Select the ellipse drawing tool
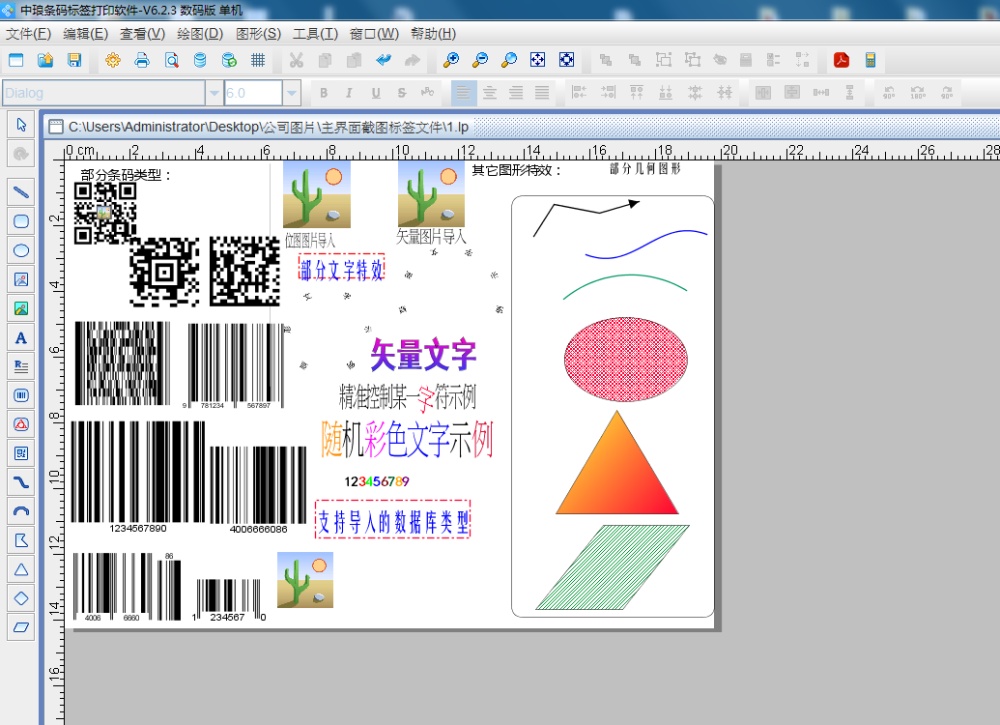 point(21,250)
